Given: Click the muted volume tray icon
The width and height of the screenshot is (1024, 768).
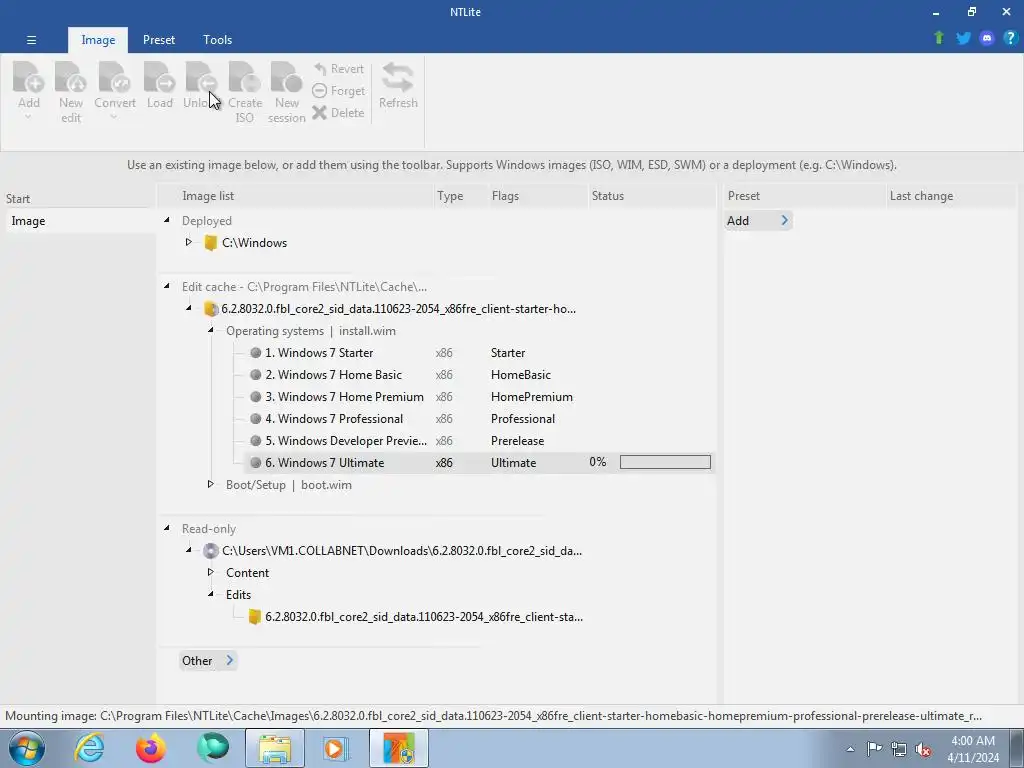Looking at the screenshot, I should pos(923,749).
